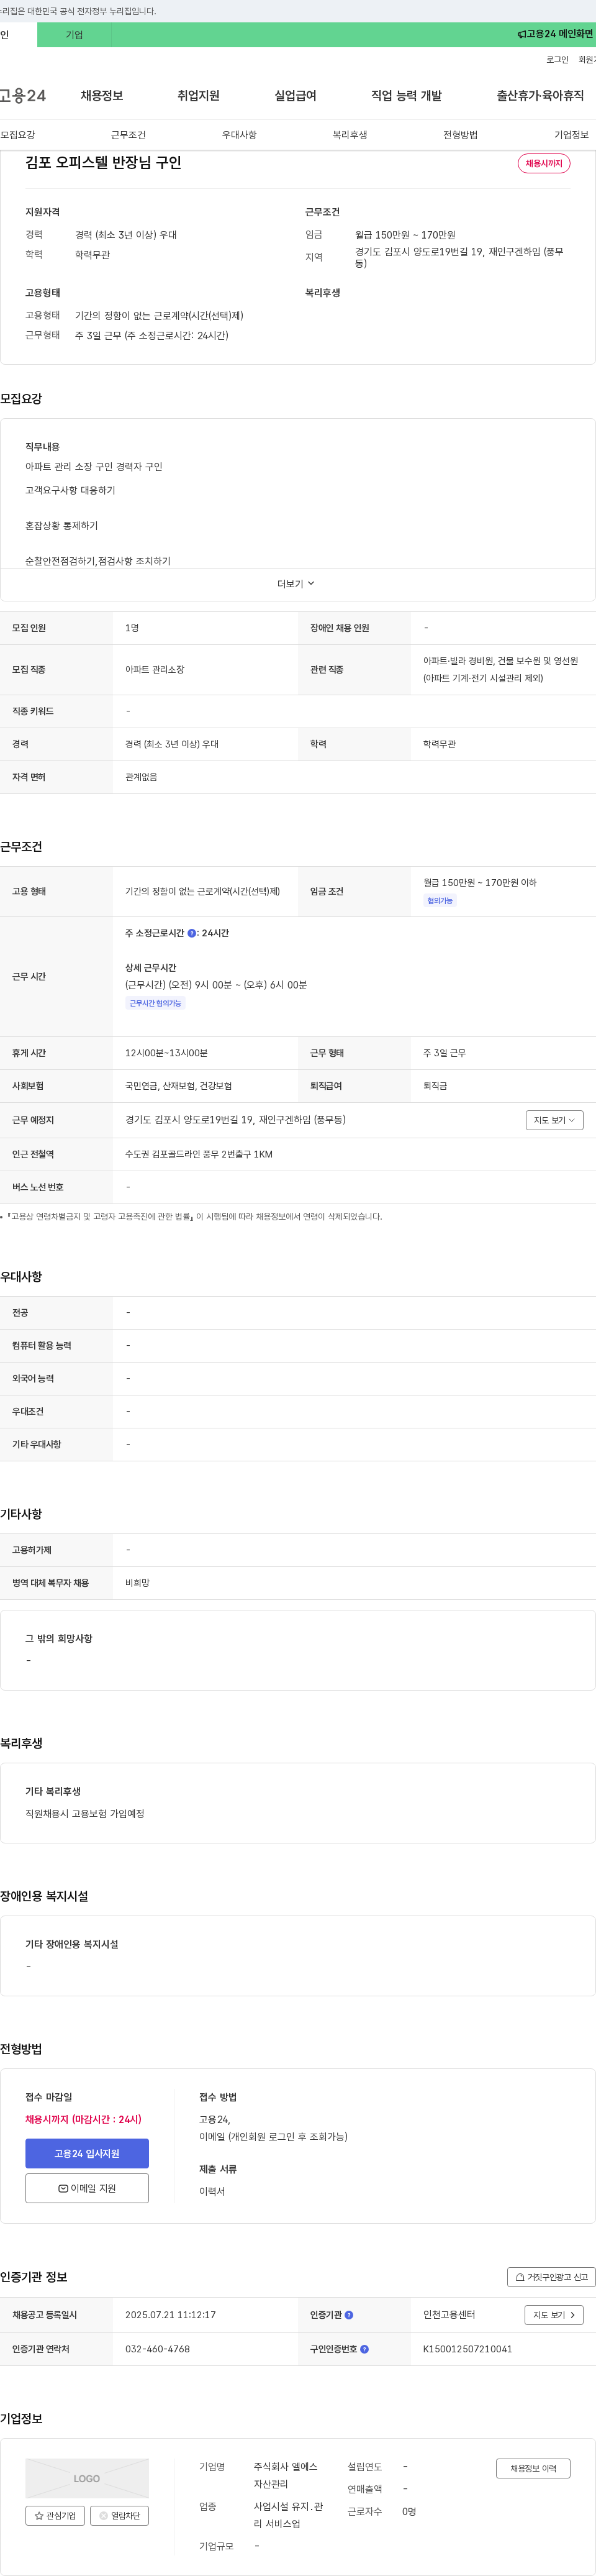Screen dimensions: 596x2576
Task: Apply via 고용24 입사지원 button
Action: click(87, 2153)
